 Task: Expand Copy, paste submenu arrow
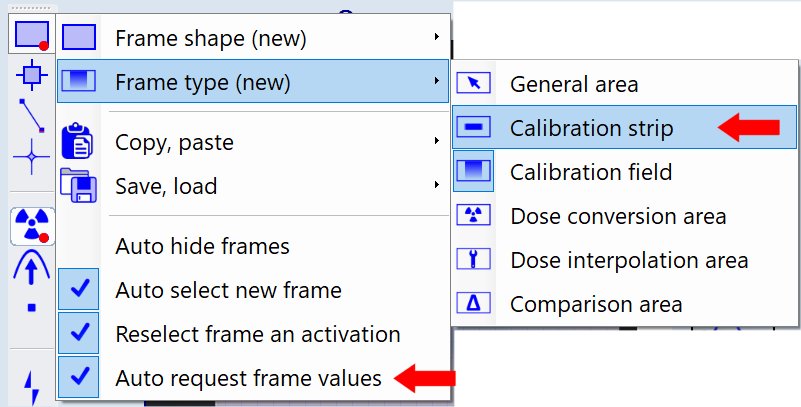tap(436, 143)
